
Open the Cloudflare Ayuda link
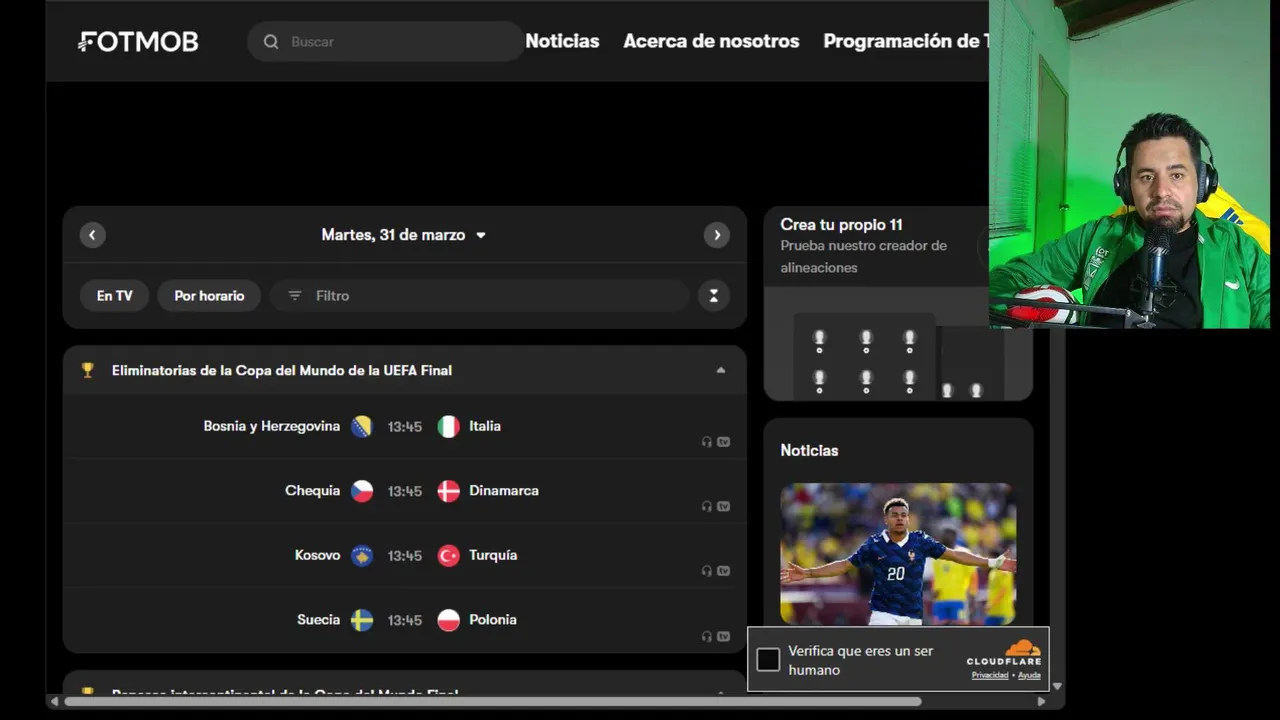pos(1029,676)
